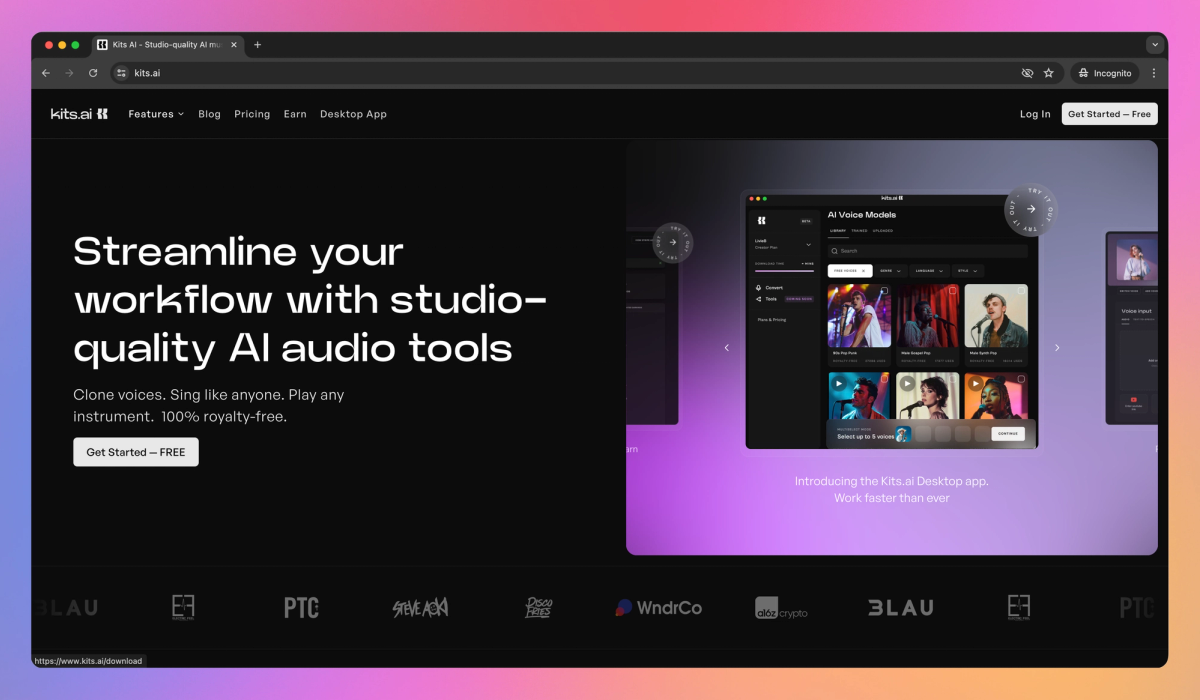Image resolution: width=1200 pixels, height=700 pixels.
Task: Open the Genre filter dropdown
Action: click(x=890, y=271)
